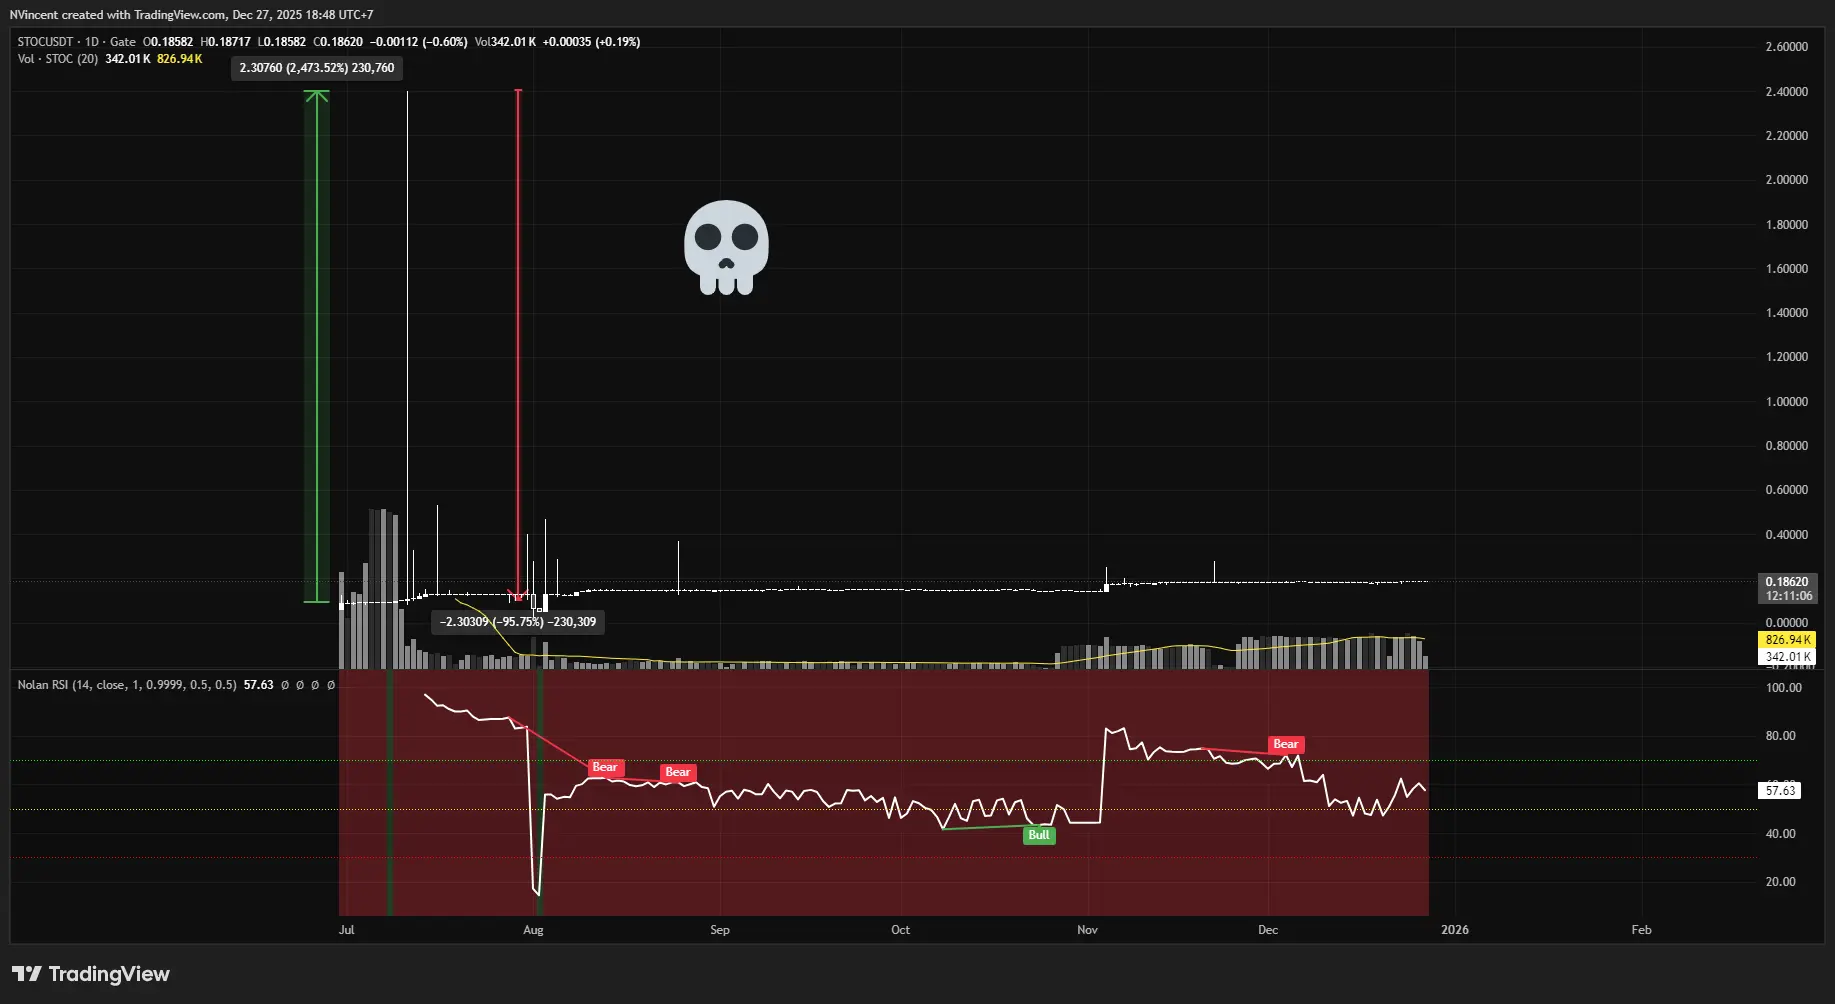This screenshot has height=1004, width=1835.
Task: Select the Vol · STOC (20) indicator legend
Action: point(58,59)
